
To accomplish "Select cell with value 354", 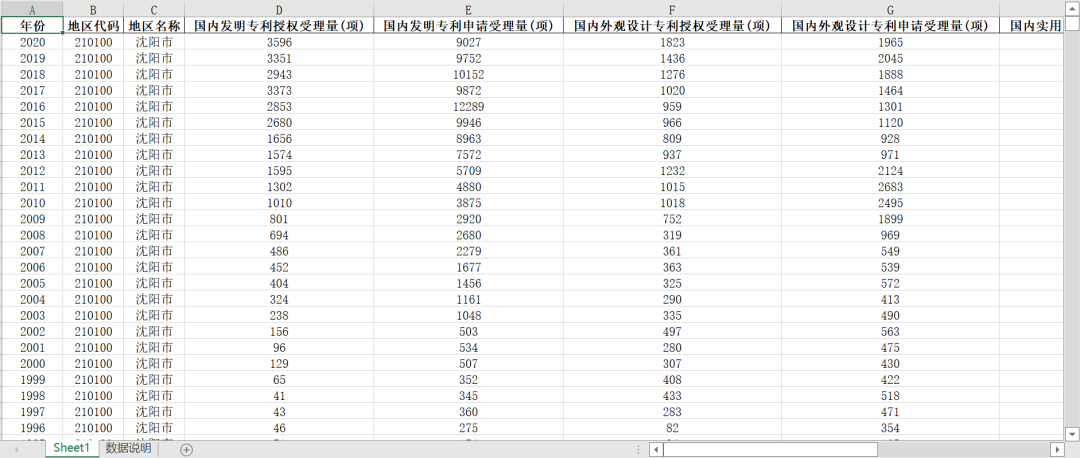I will click(891, 428).
